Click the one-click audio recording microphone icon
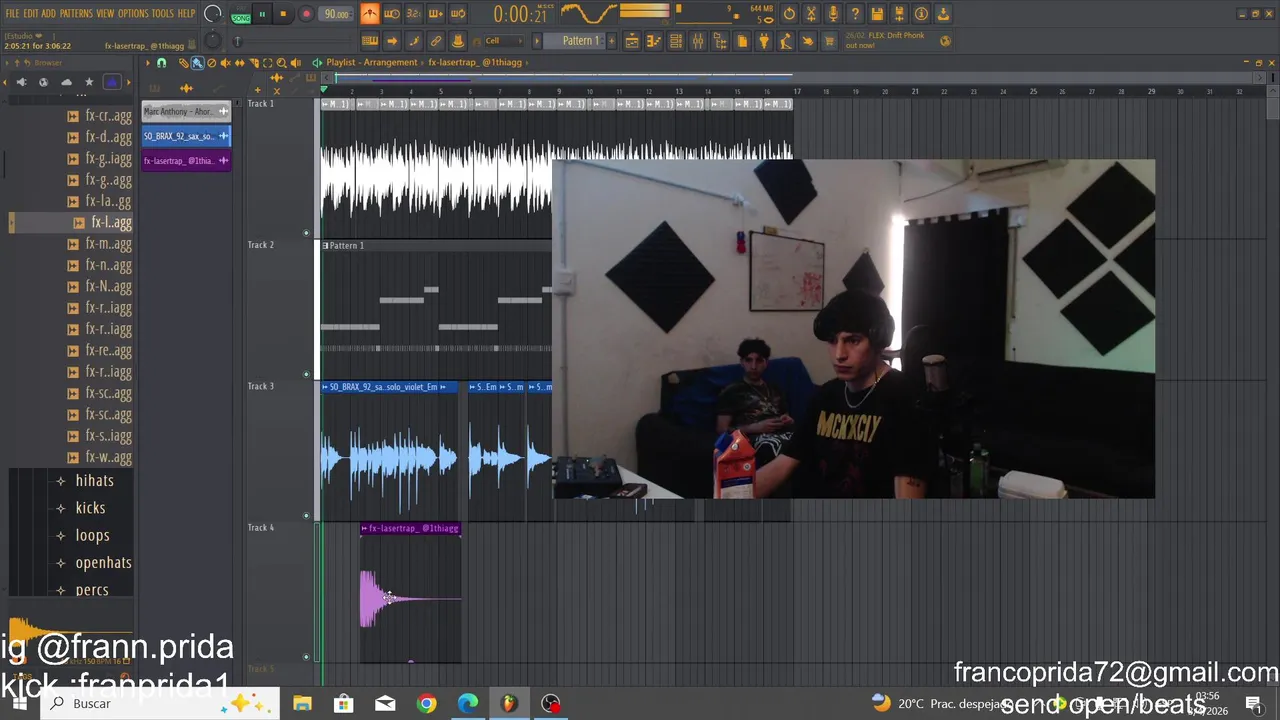The image size is (1280, 720). 833,14
